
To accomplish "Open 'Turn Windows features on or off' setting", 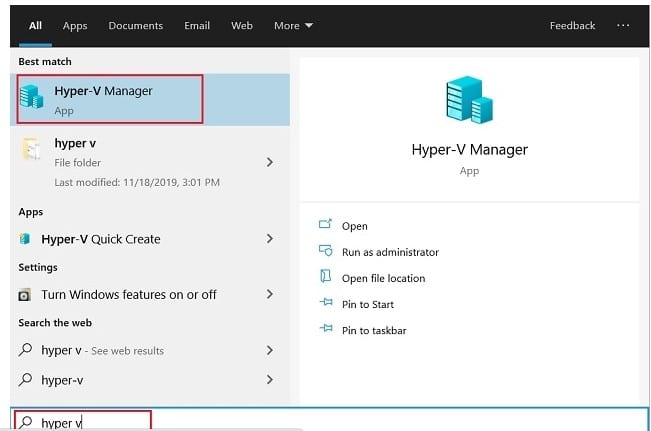I will pos(150,294).
